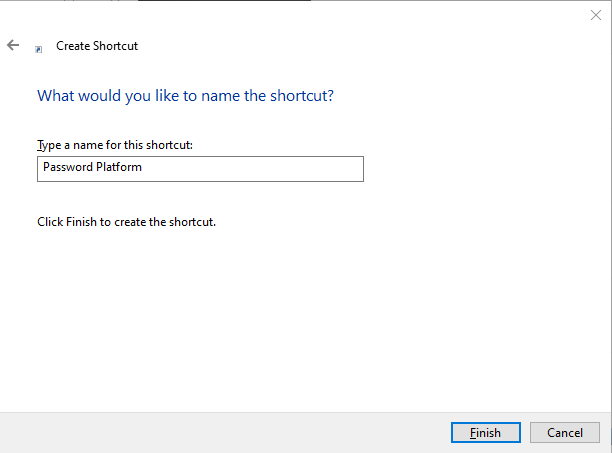Close the Create Shortcut dialog with X
This screenshot has height=453, width=612.
pyautogui.click(x=595, y=14)
